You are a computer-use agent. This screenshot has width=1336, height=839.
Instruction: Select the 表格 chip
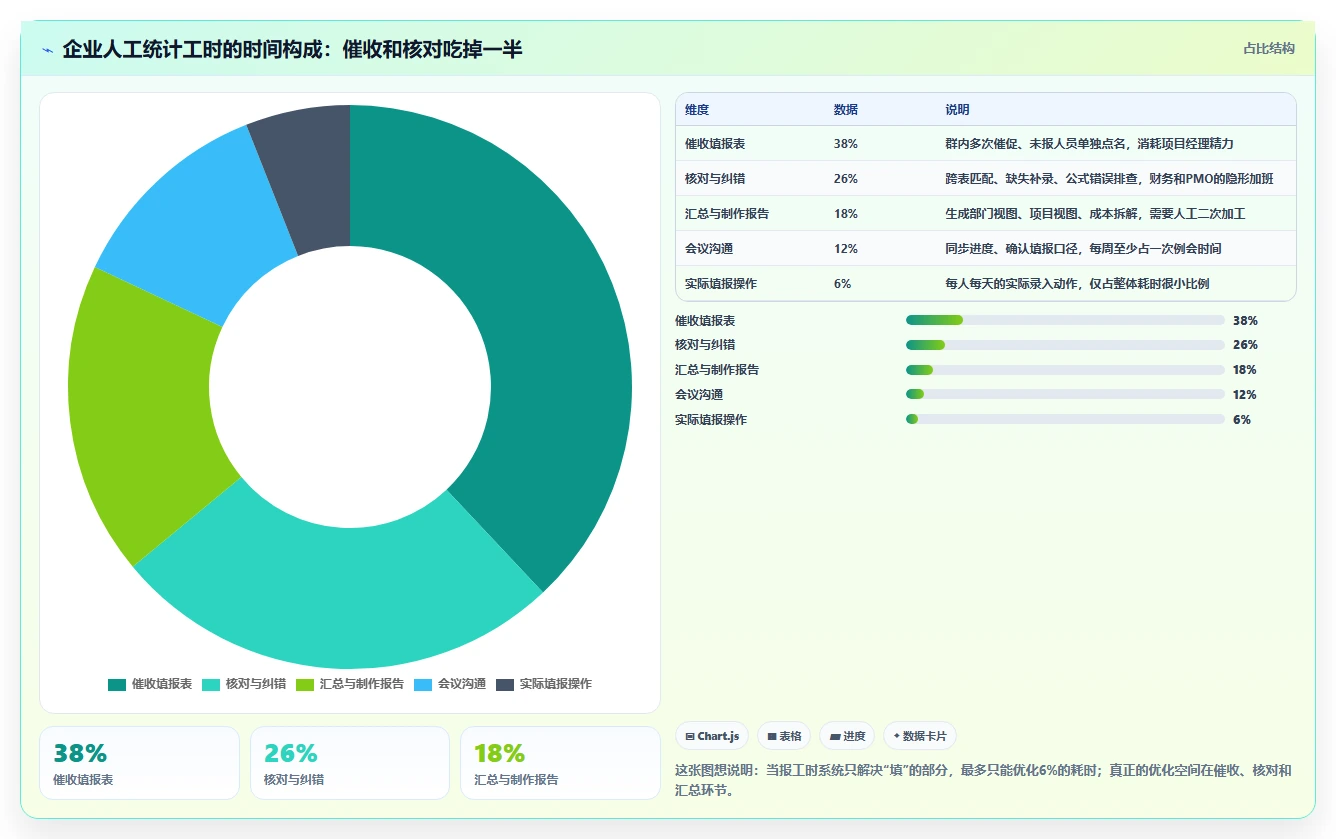click(x=784, y=736)
